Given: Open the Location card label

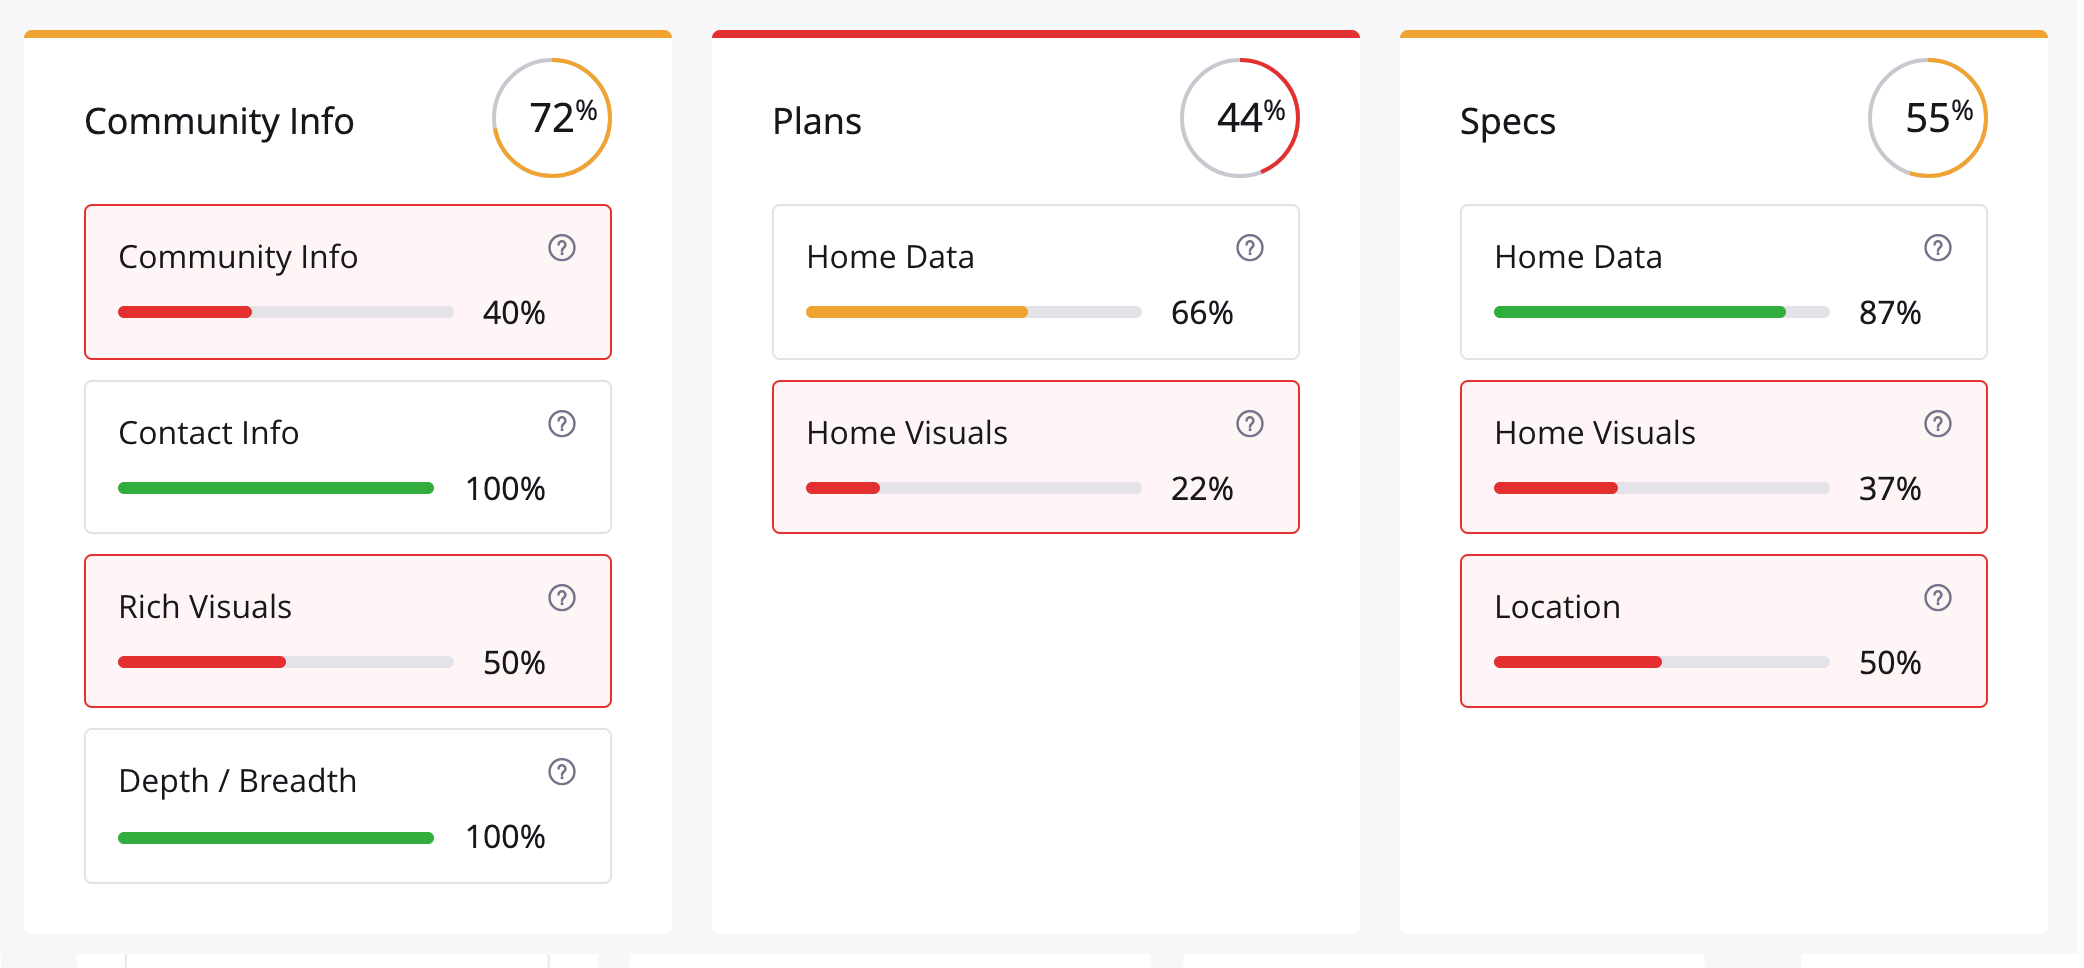Looking at the screenshot, I should pyautogui.click(x=1557, y=607).
